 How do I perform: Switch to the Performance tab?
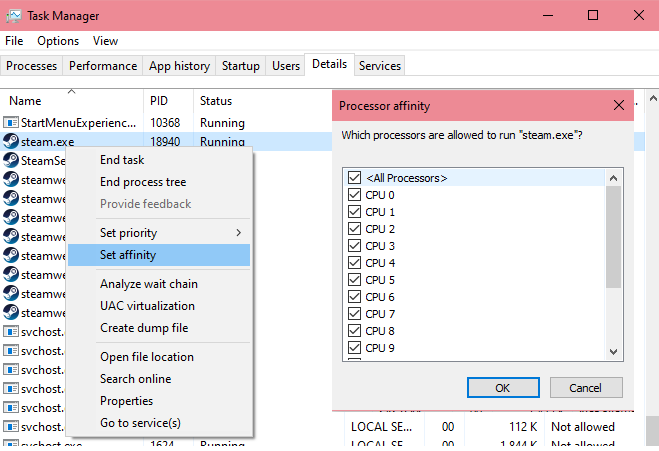103,66
